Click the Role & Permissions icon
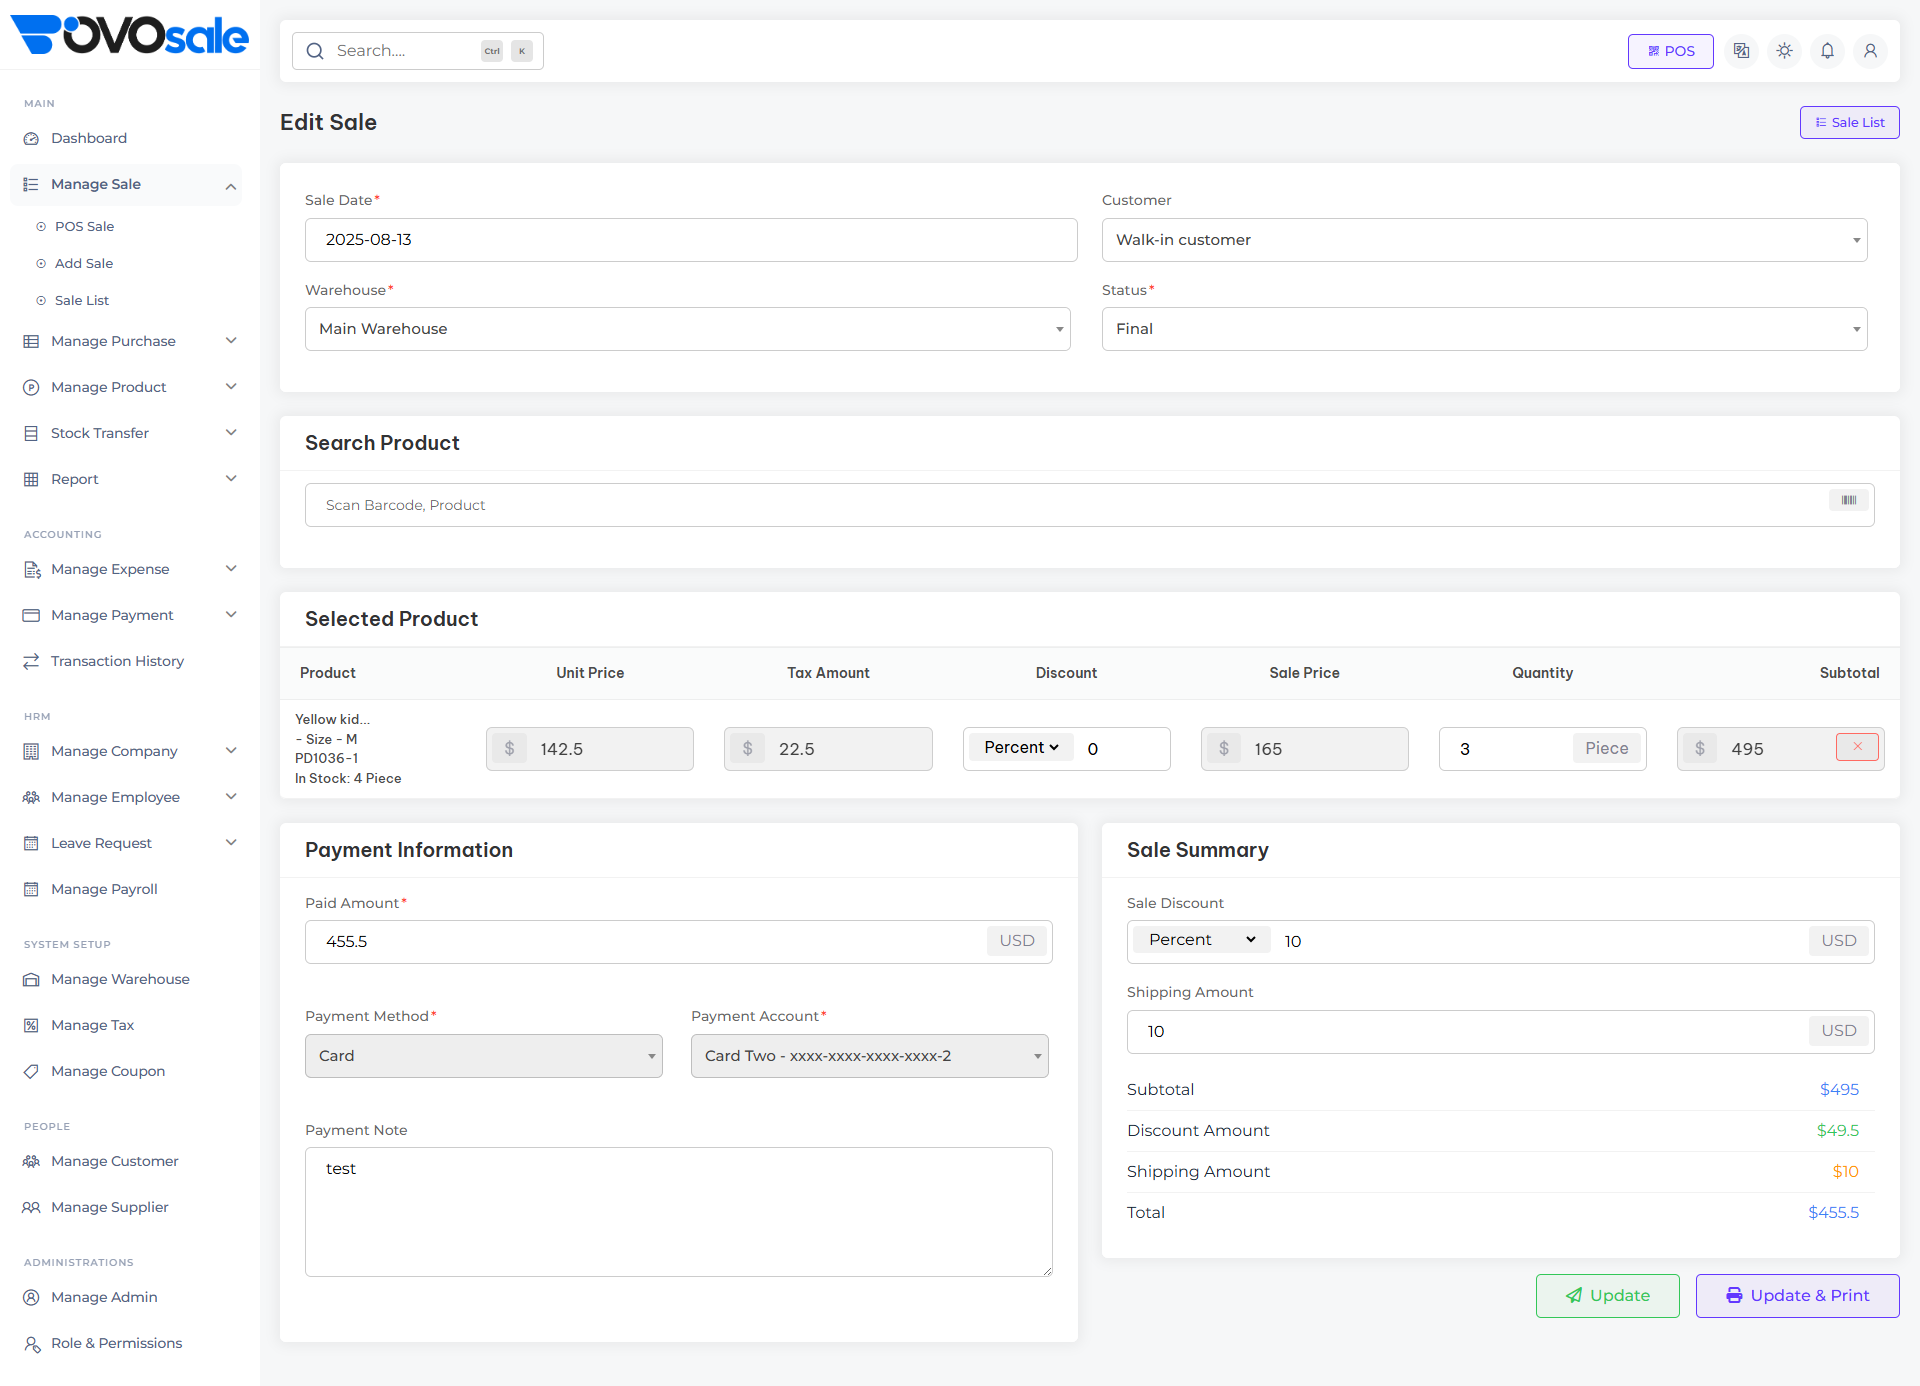Screen dimensions: 1920x1386 31,1343
